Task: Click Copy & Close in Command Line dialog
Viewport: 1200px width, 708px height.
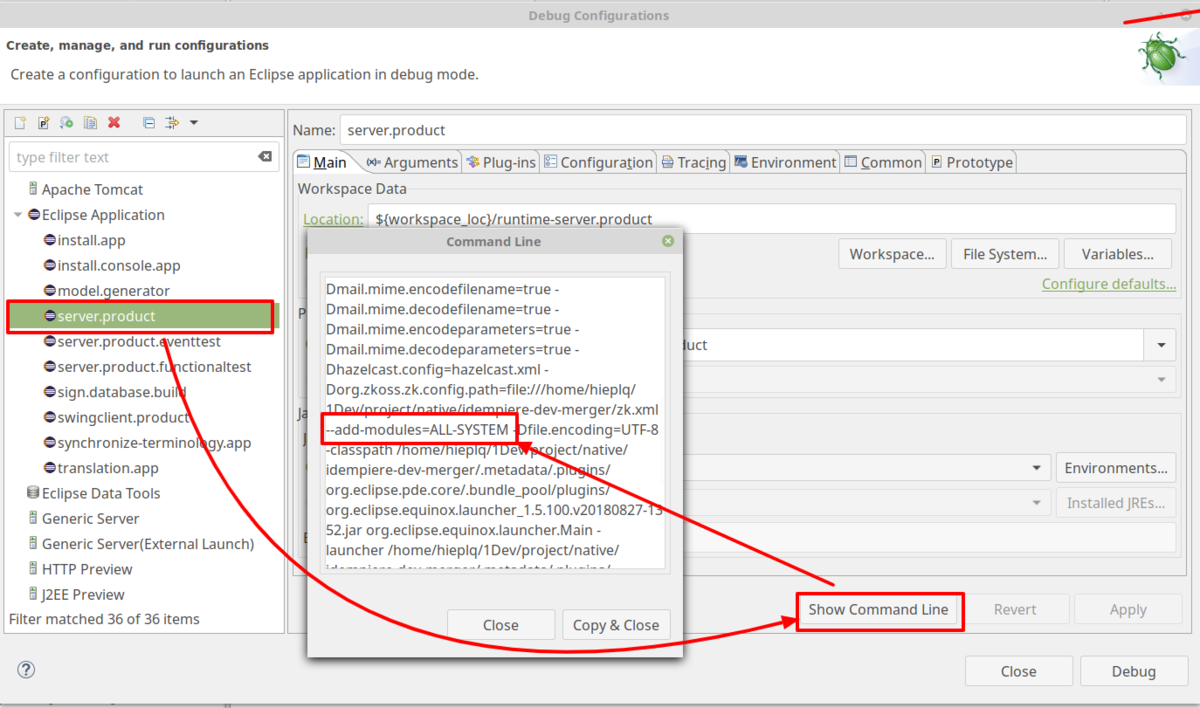Action: point(615,625)
